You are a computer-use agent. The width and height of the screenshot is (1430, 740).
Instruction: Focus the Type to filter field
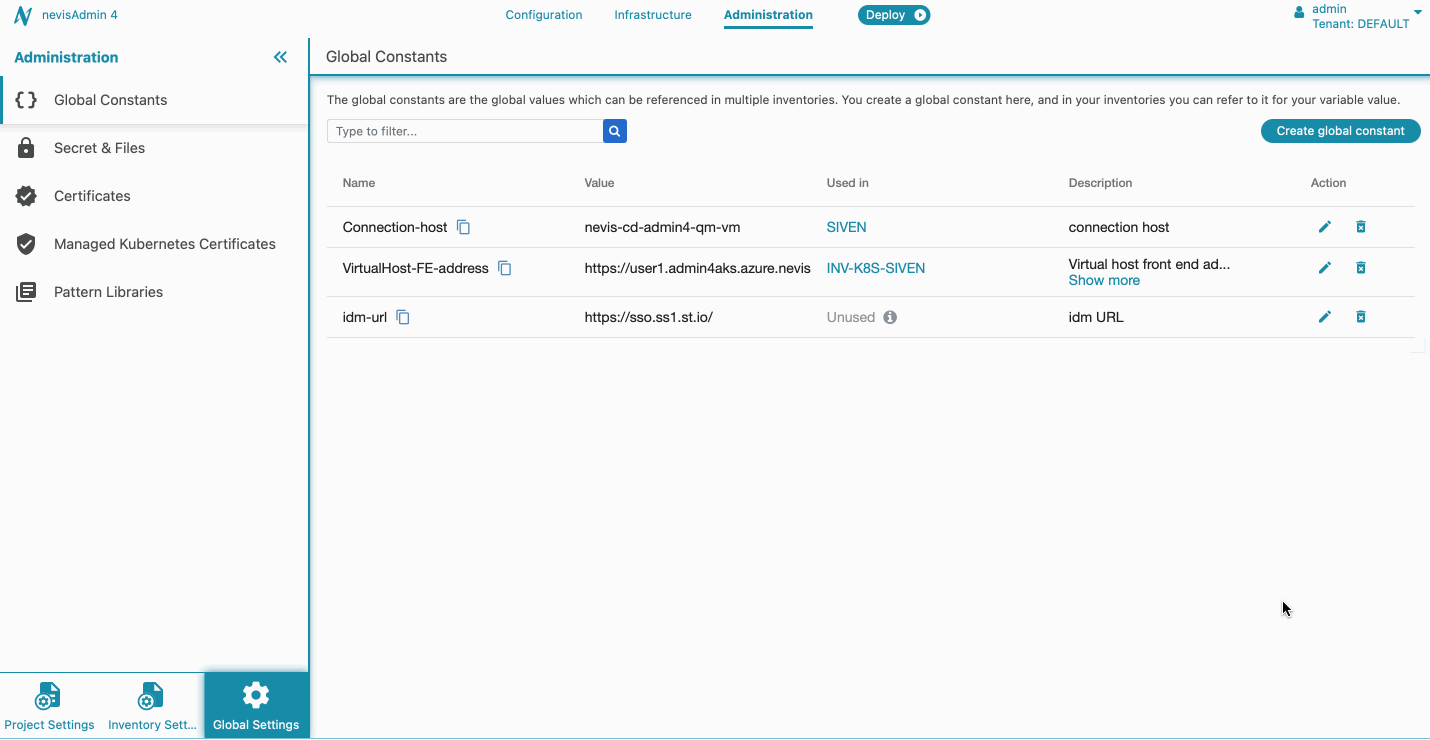pos(465,131)
